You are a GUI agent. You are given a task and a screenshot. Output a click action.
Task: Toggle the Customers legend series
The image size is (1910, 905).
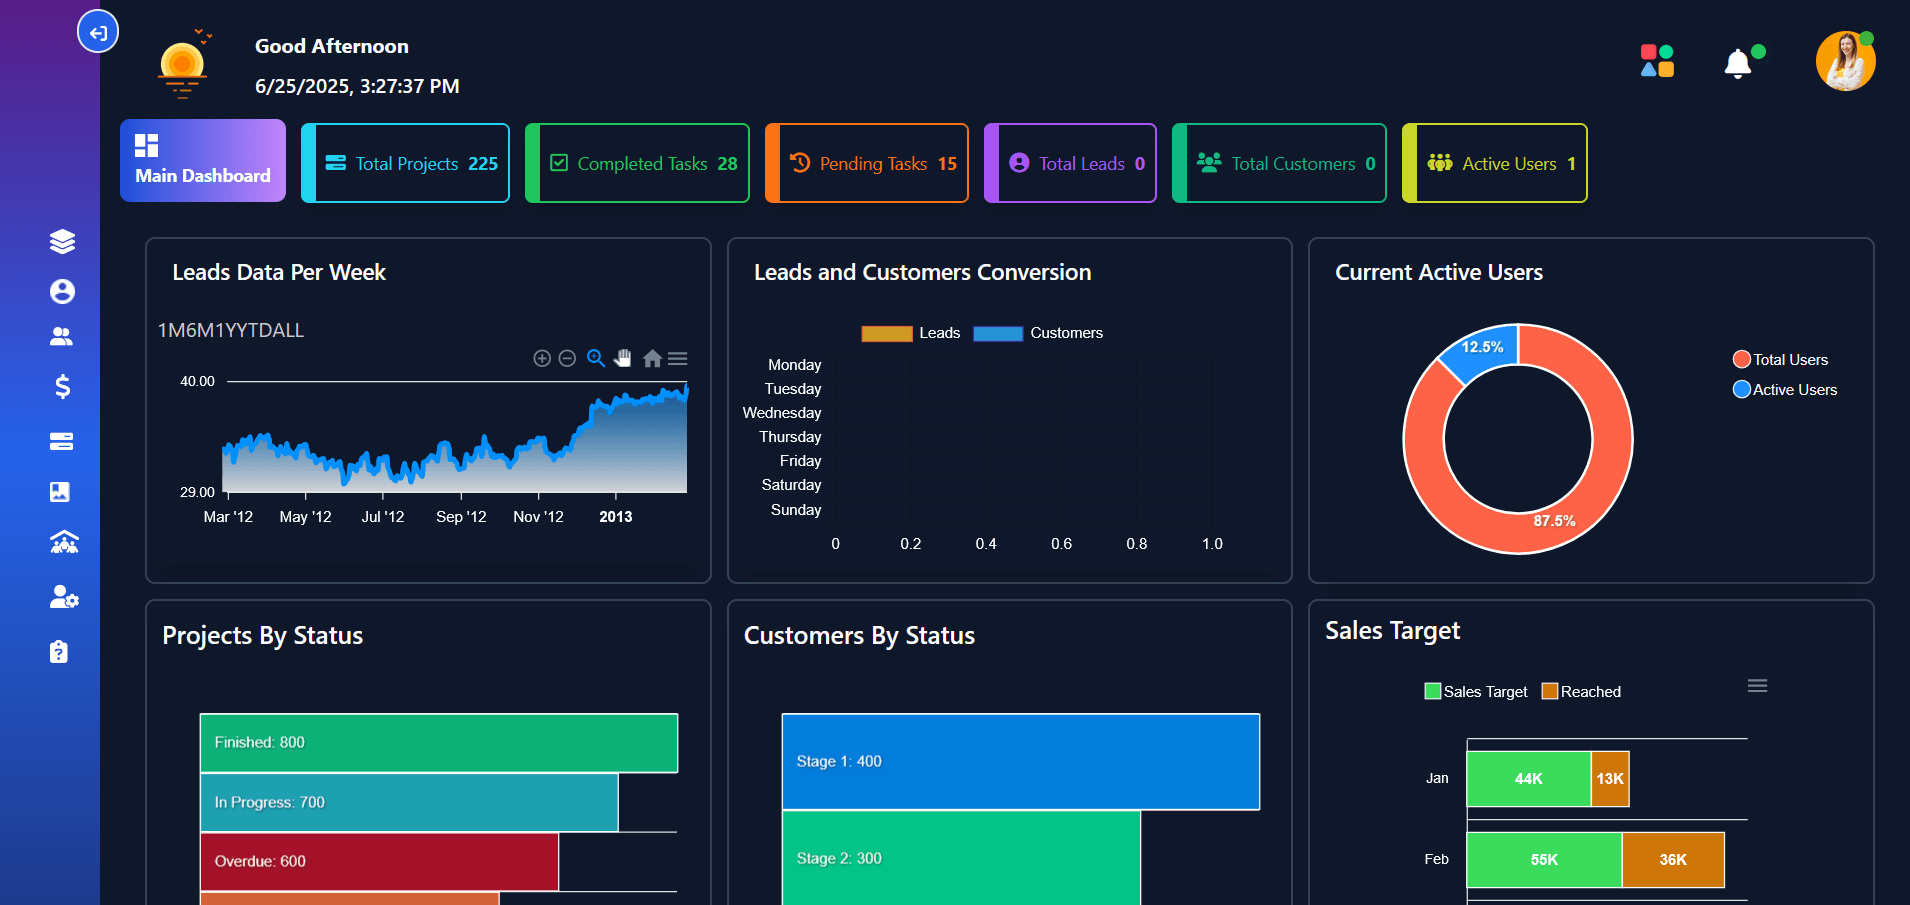[1038, 333]
